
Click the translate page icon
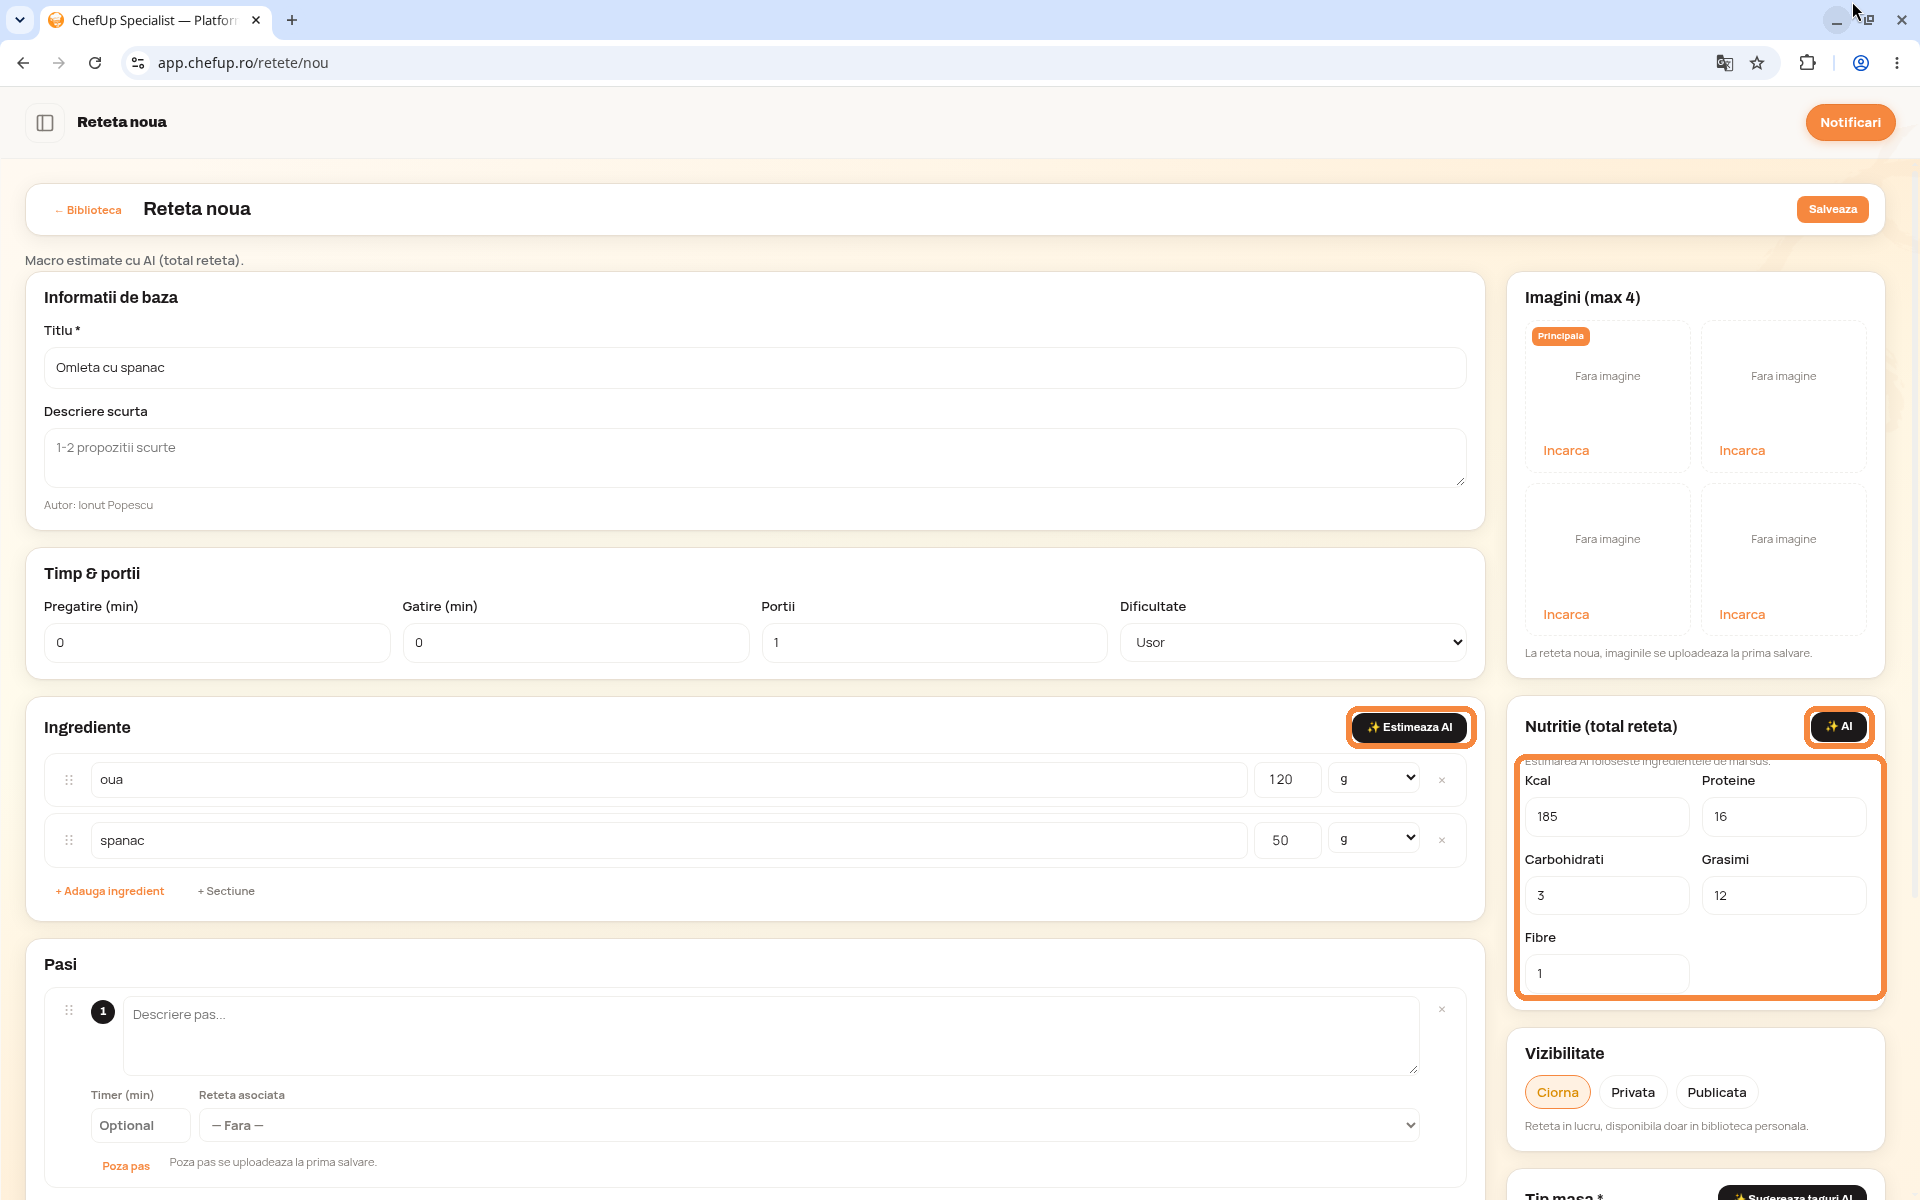click(1724, 63)
